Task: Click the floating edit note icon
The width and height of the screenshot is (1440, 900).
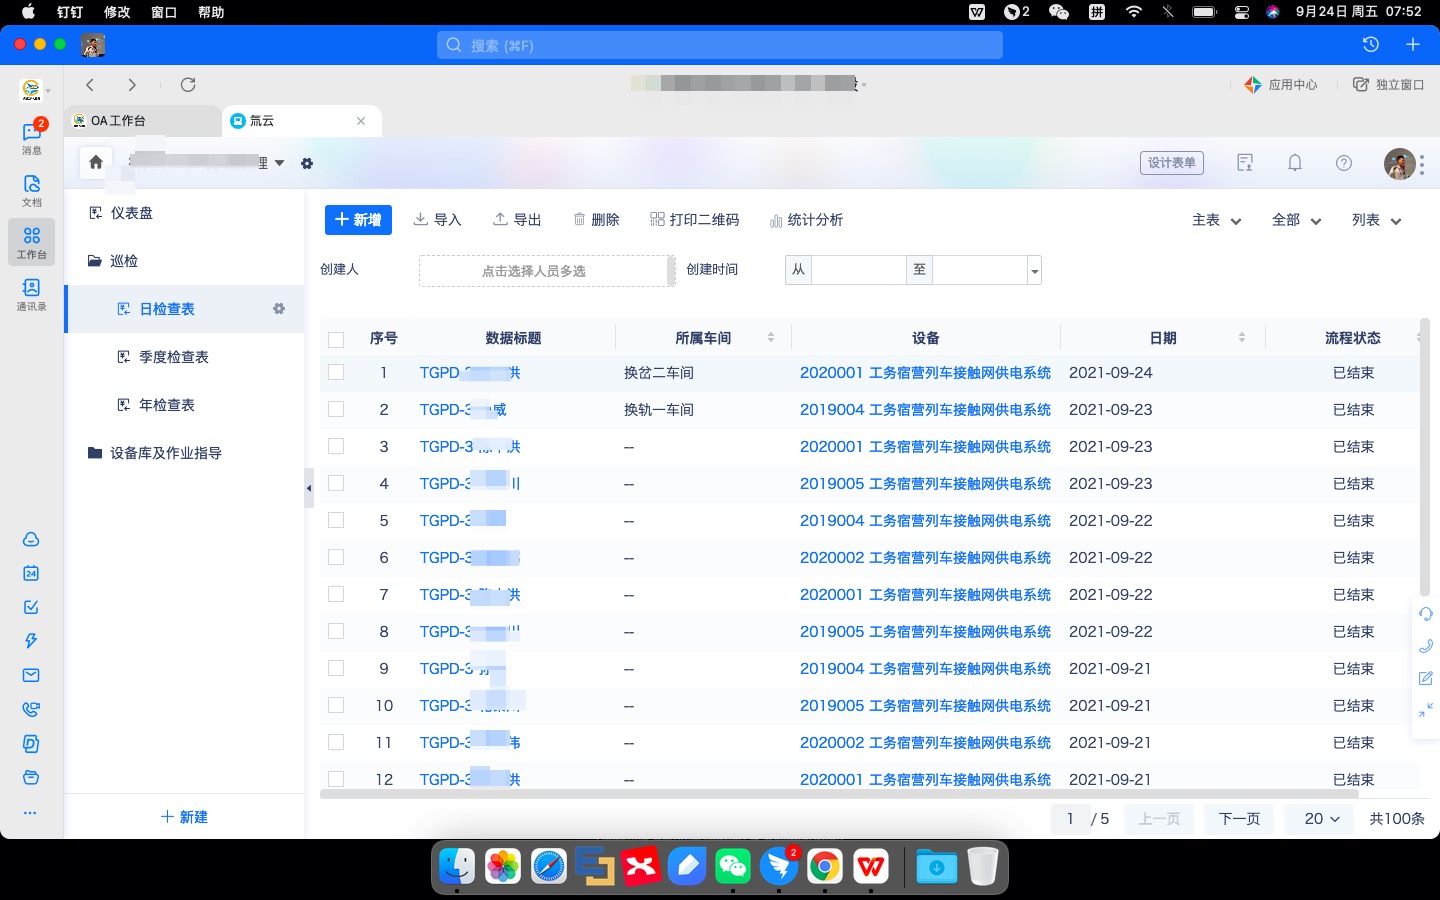Action: coord(1426,678)
